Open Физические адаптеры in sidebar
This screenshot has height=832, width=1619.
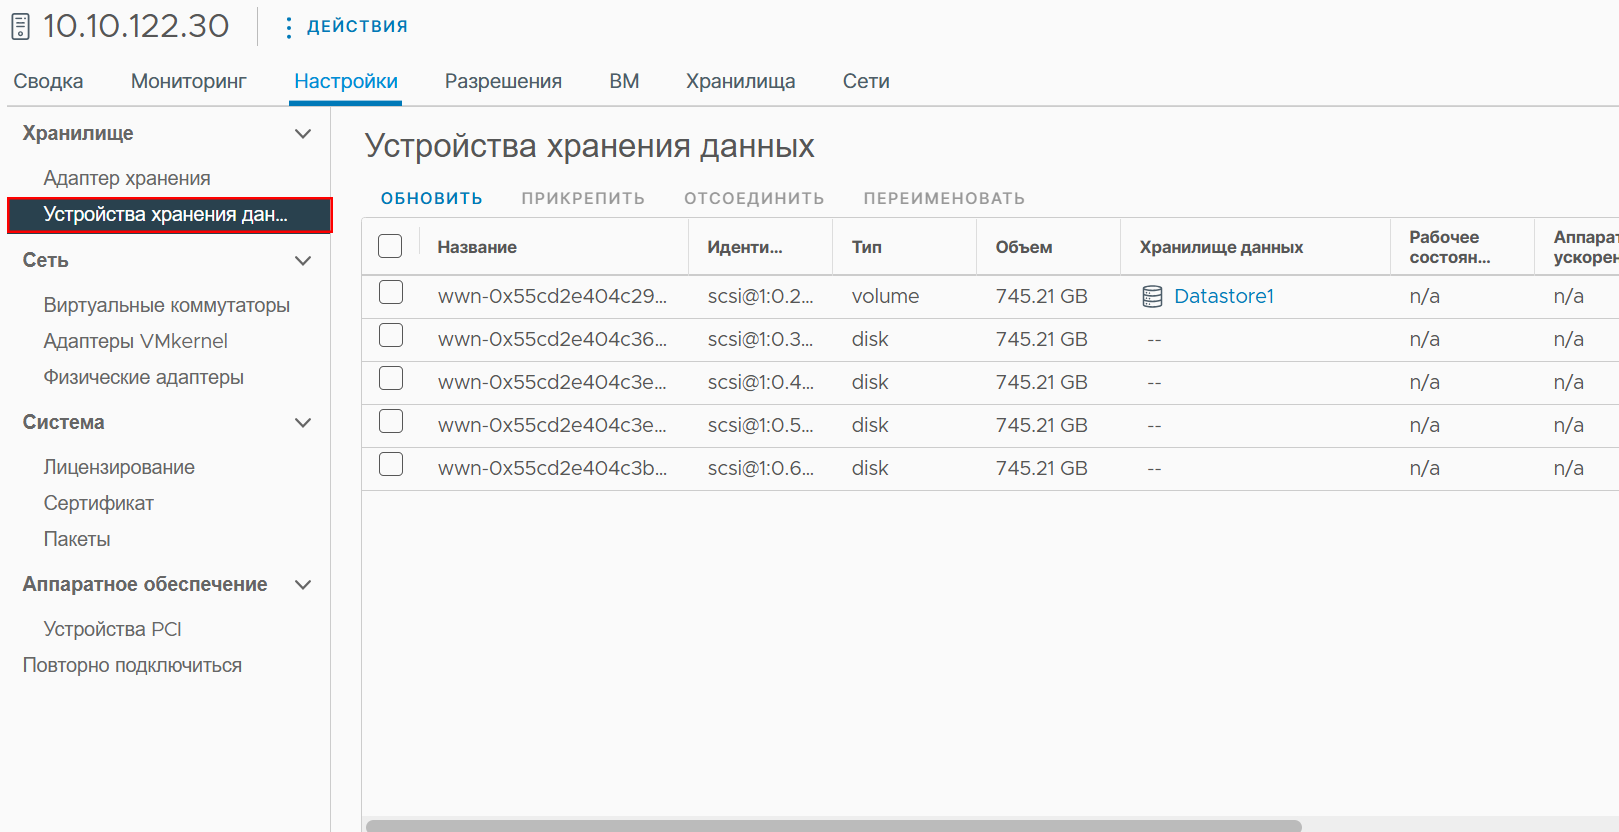(143, 377)
